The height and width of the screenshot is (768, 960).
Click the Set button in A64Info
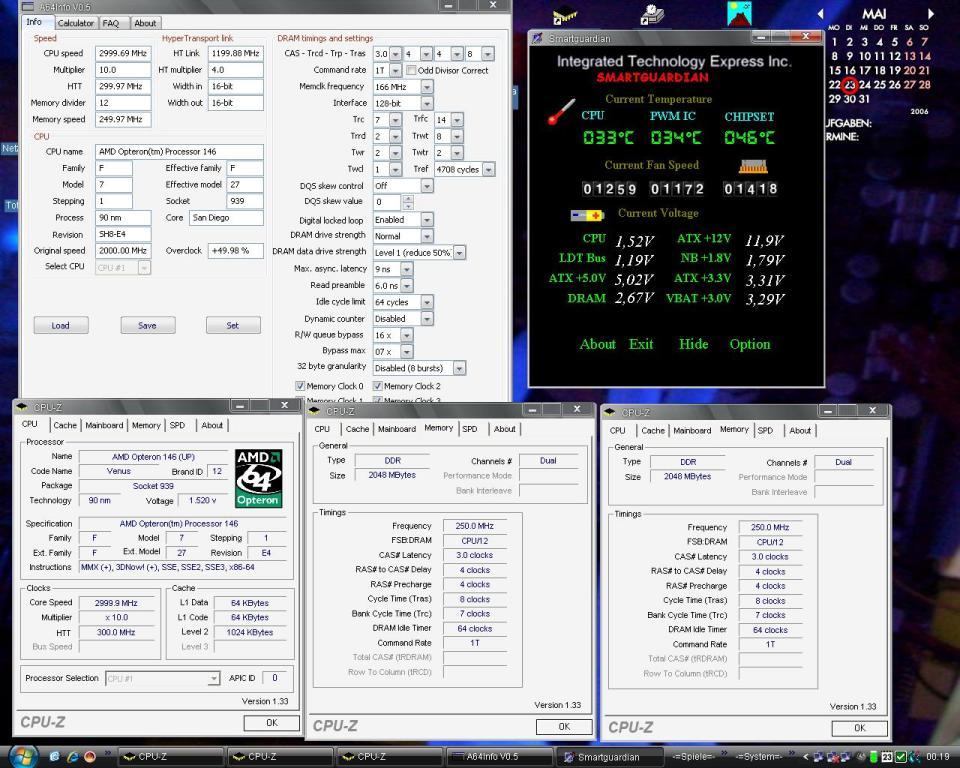pos(233,325)
